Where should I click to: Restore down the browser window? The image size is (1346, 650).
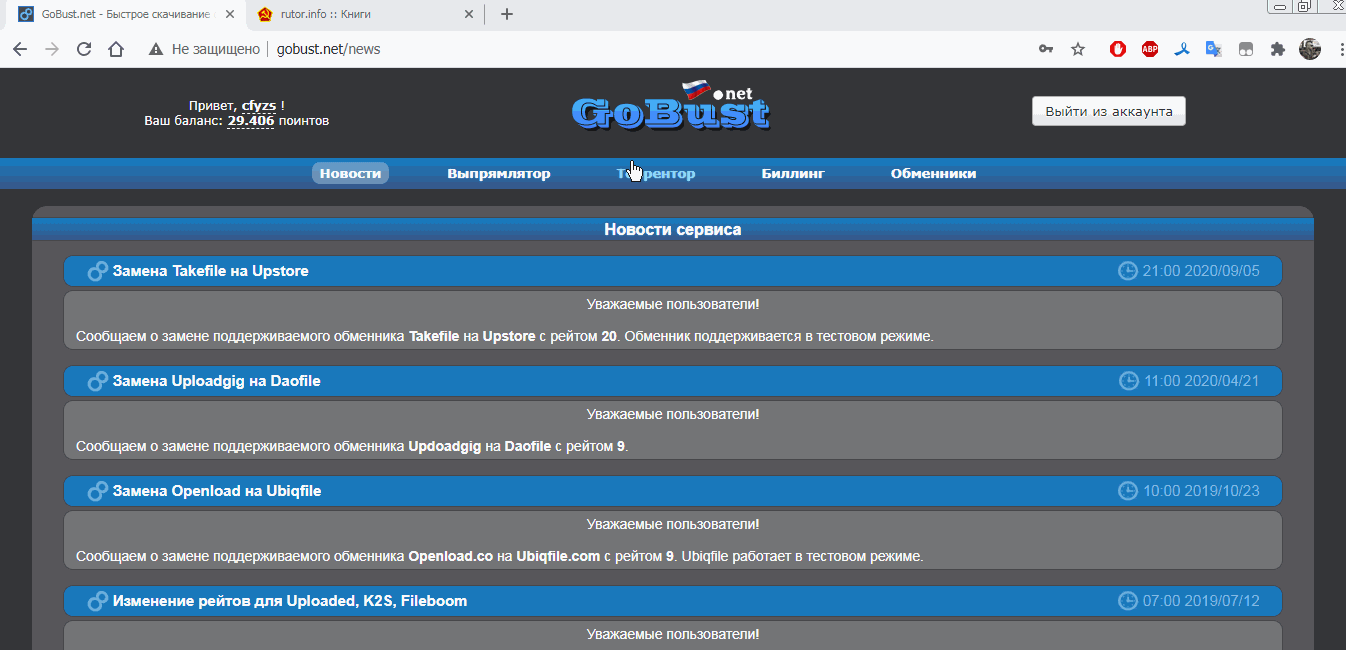coord(1304,6)
